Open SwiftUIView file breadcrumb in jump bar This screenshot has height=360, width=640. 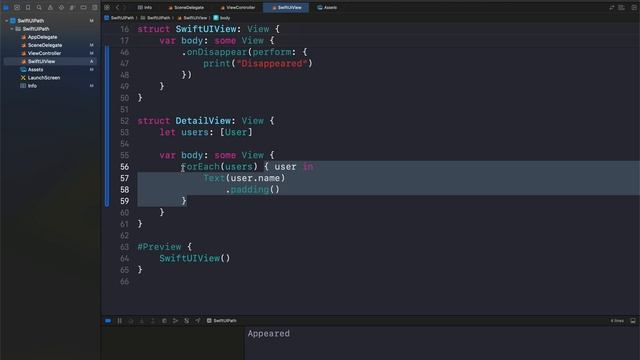[192, 18]
